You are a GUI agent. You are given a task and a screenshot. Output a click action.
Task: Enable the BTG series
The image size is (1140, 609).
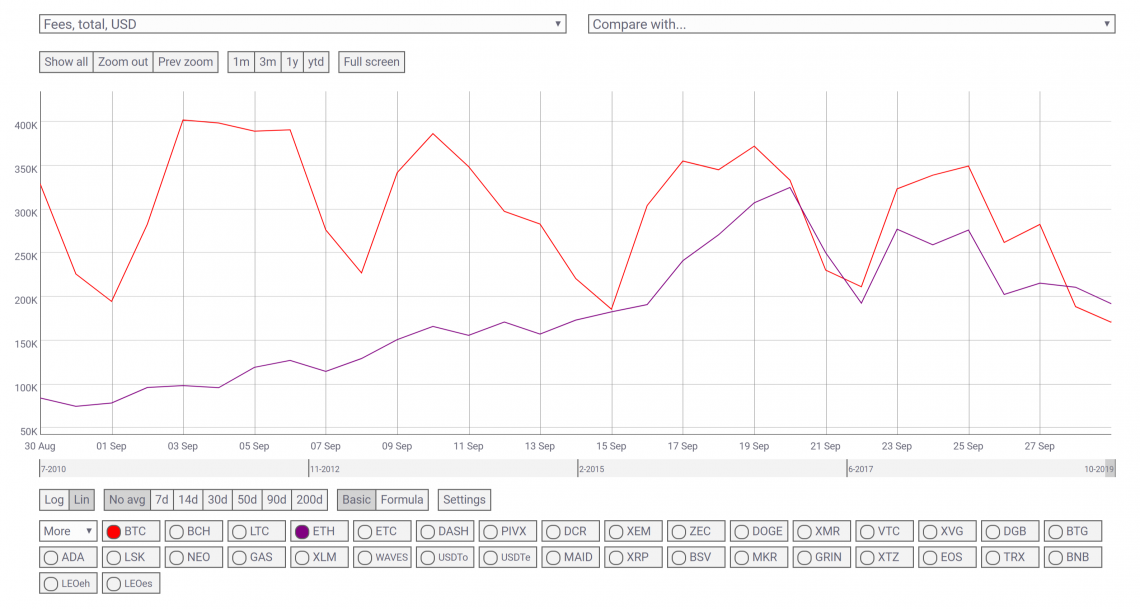pyautogui.click(x=1073, y=531)
